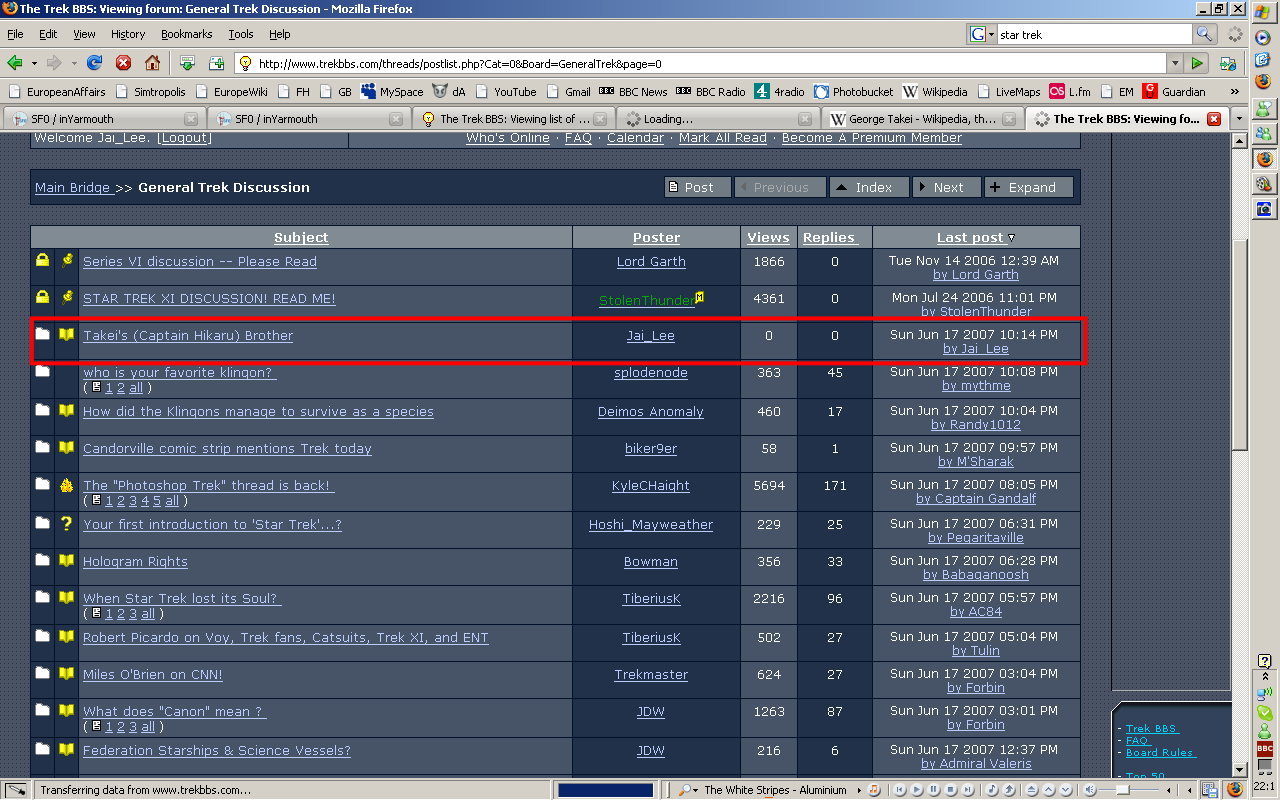Switch to the Loading... tab

716,118
